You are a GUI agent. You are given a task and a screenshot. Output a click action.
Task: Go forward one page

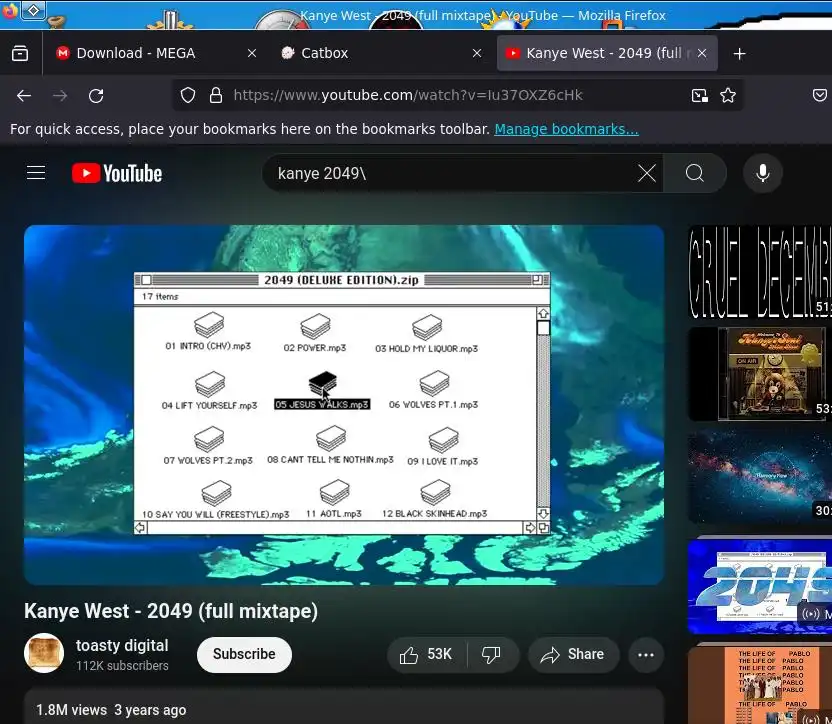[60, 96]
